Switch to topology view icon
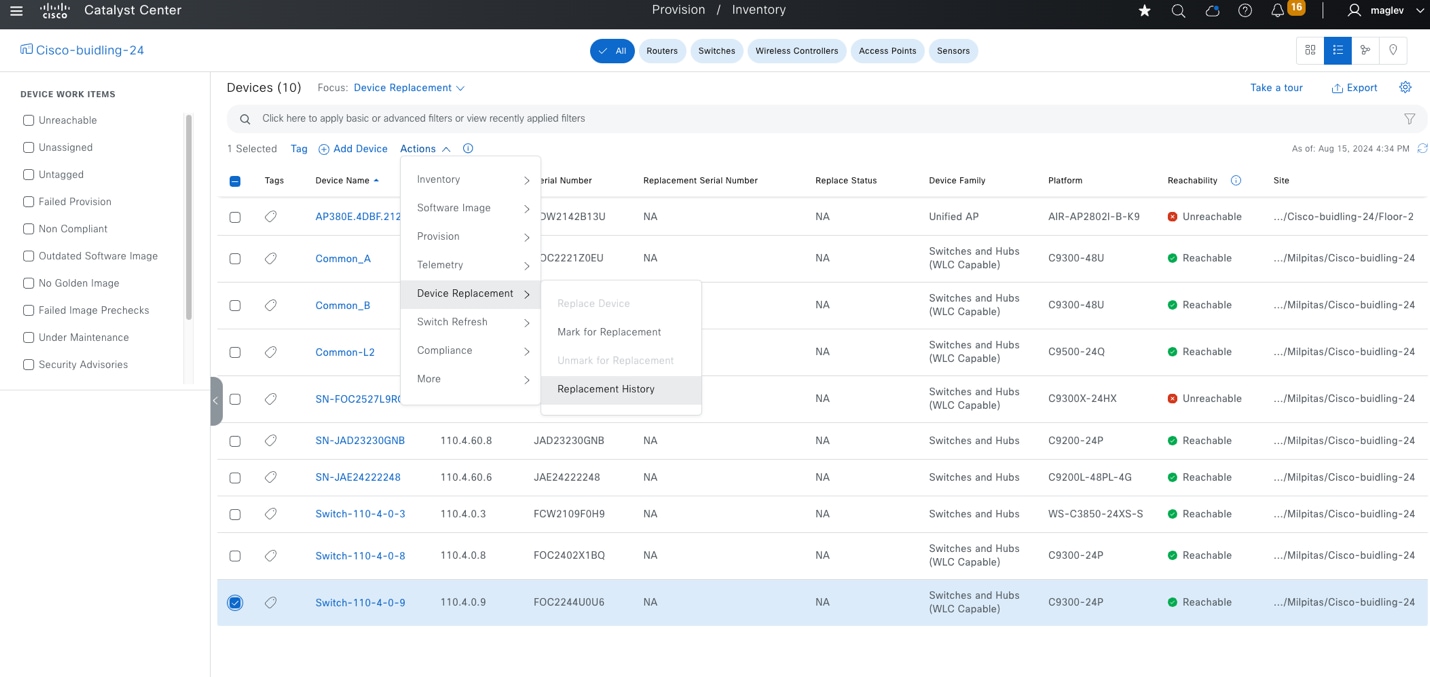The width and height of the screenshot is (1430, 677). tap(1365, 50)
